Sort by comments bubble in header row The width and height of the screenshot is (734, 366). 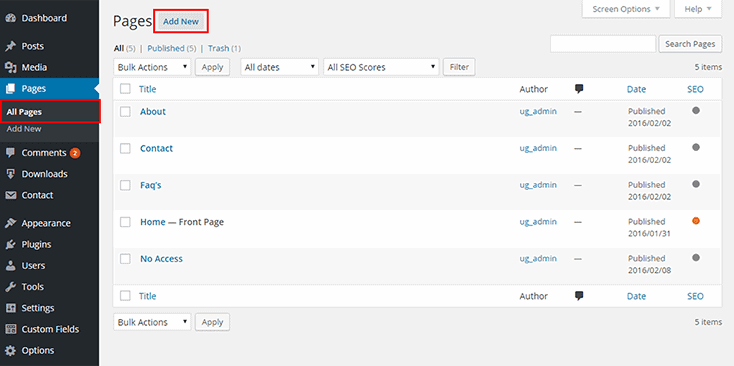click(x=579, y=89)
